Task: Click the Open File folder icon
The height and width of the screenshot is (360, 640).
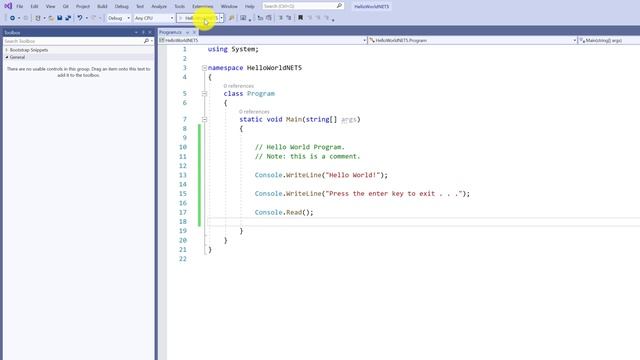Action: tap(51, 18)
